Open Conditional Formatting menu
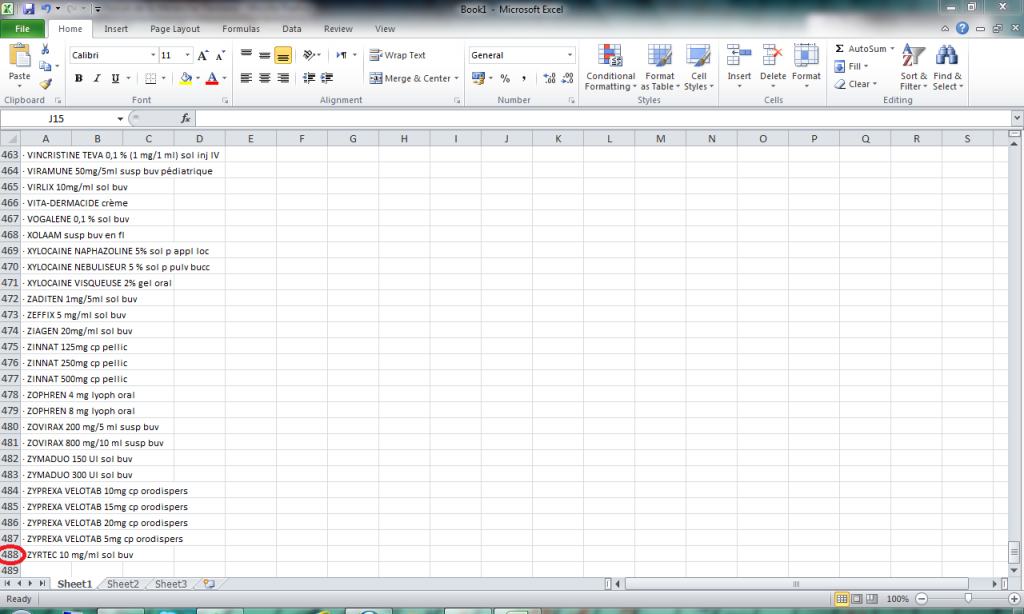Screen dimensions: 1024x614 pyautogui.click(x=611, y=67)
